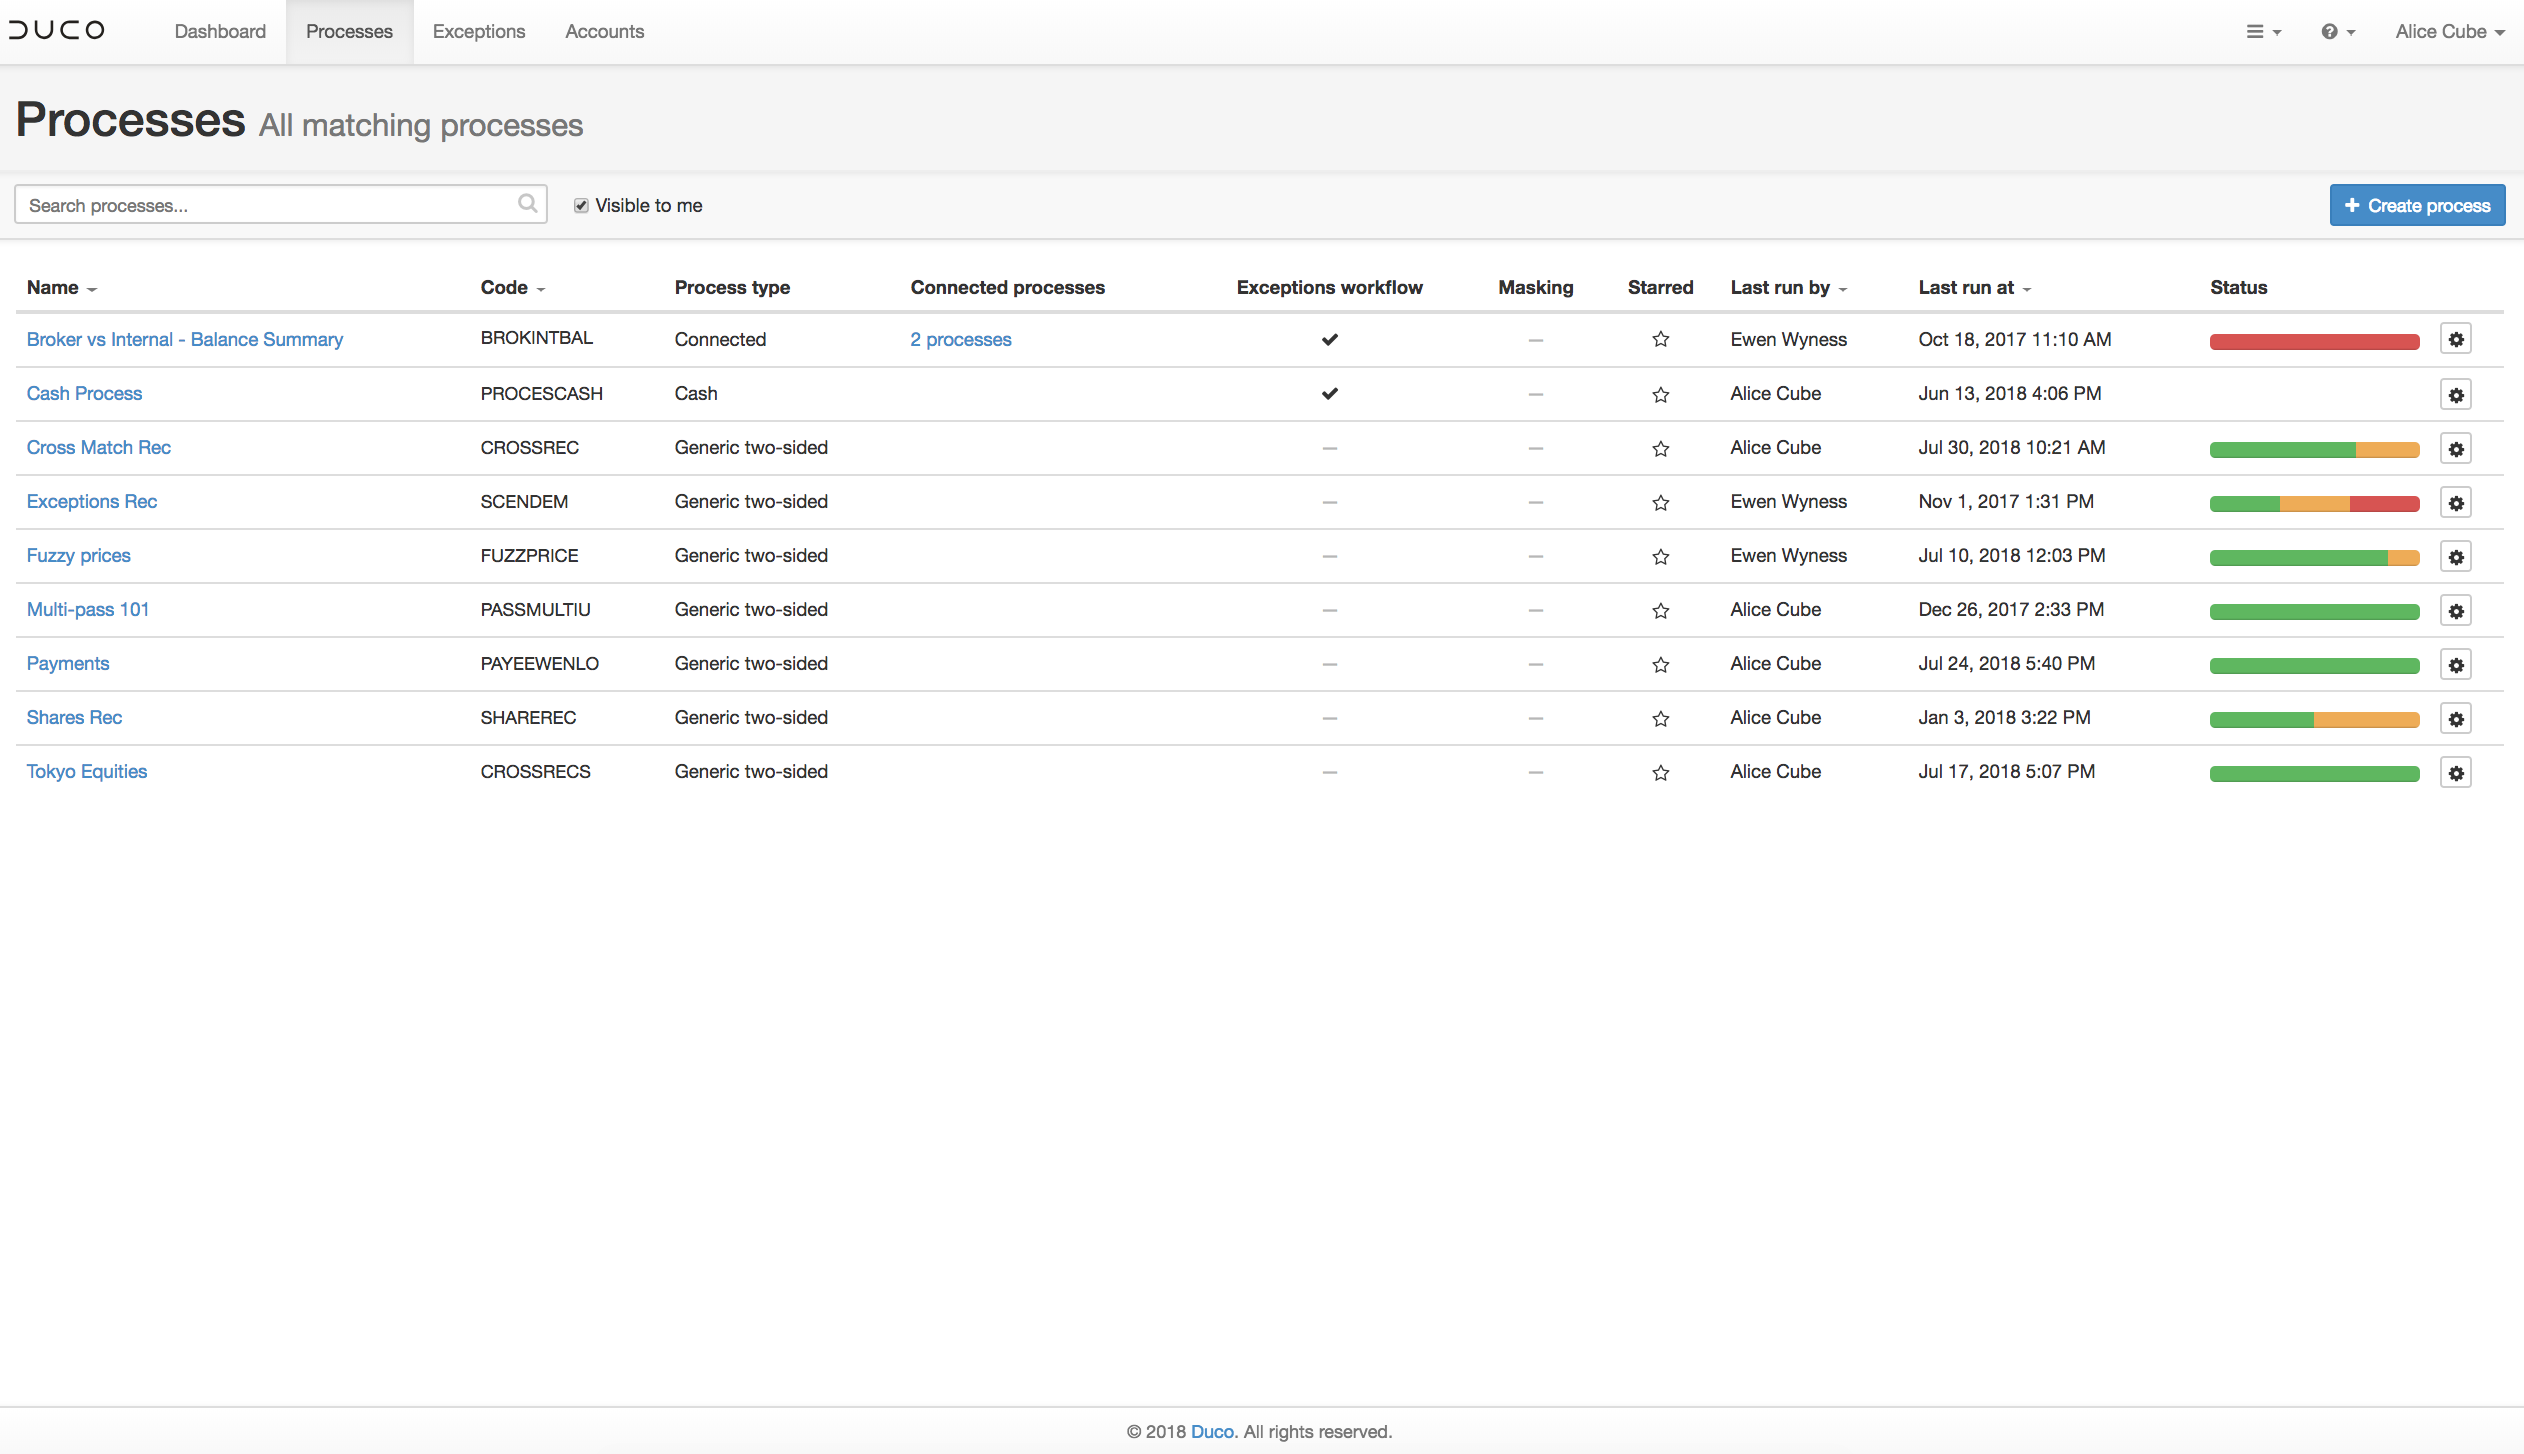Star the Fuzzy prices process
Image resolution: width=2524 pixels, height=1454 pixels.
(x=1660, y=556)
